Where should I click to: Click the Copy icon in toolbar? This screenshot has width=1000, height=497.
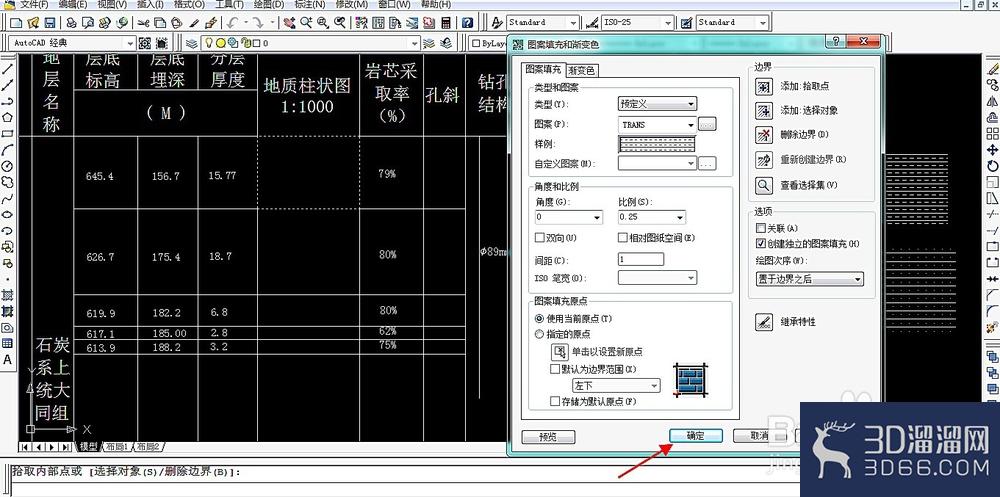[x=160, y=23]
